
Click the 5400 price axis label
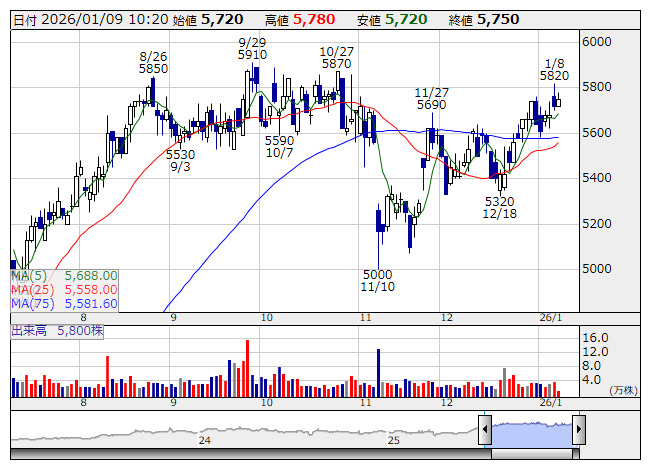tap(597, 178)
